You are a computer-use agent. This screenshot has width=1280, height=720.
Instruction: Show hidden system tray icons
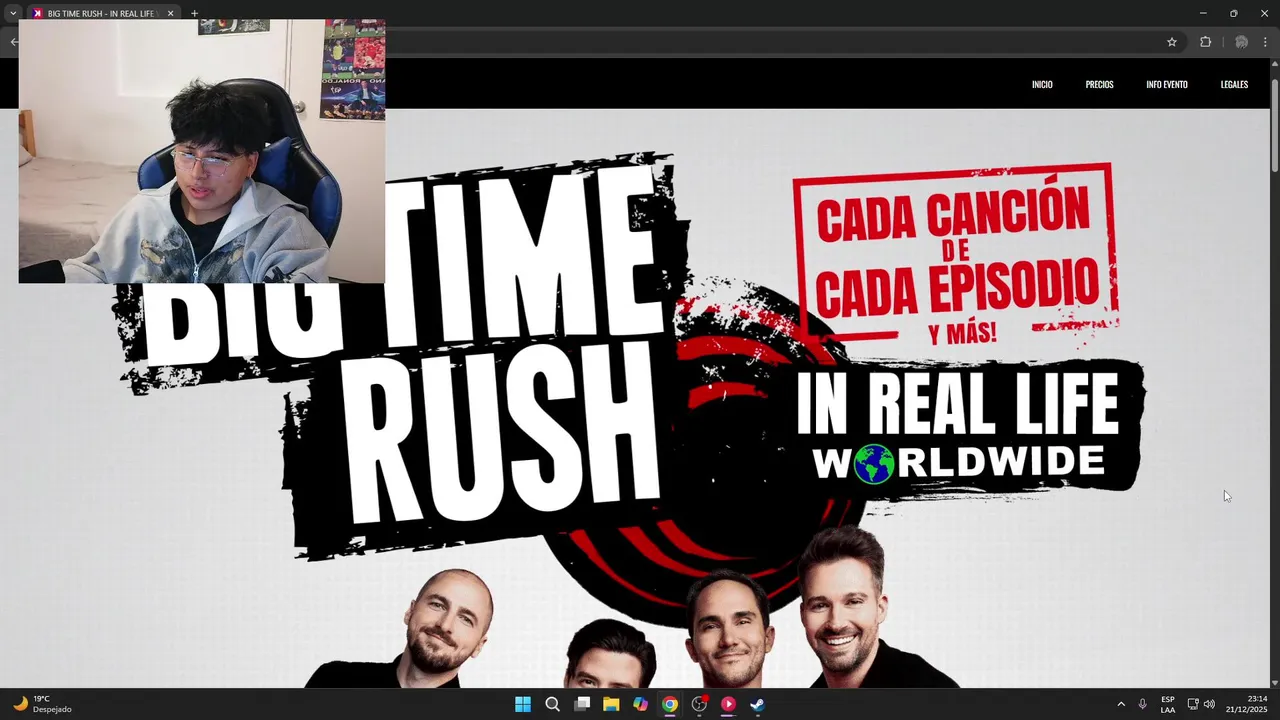1121,704
